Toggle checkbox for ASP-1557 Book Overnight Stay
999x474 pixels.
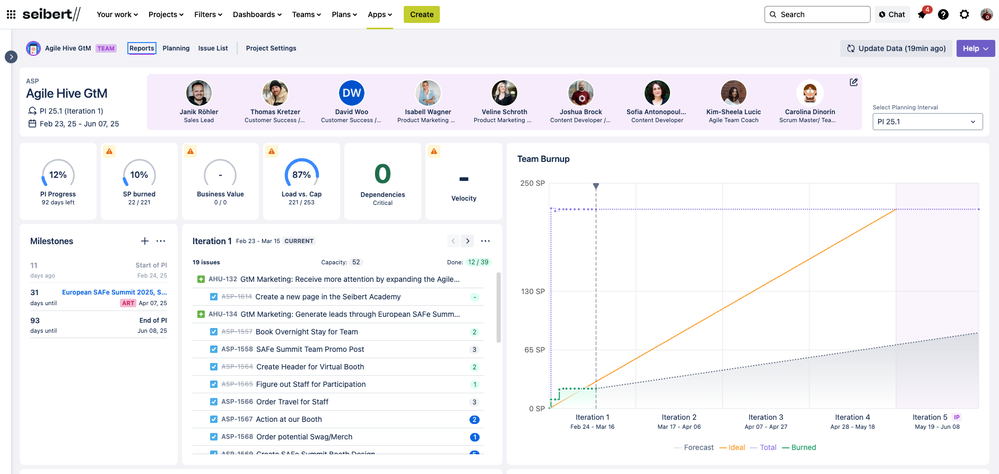[x=213, y=332]
